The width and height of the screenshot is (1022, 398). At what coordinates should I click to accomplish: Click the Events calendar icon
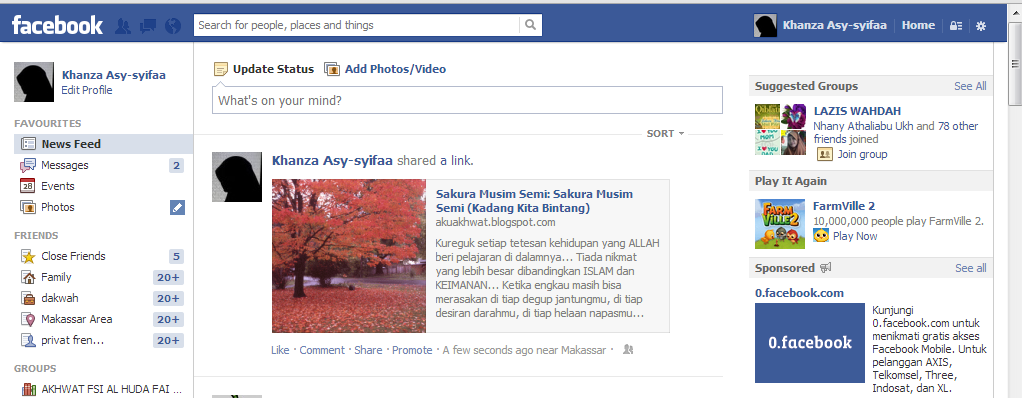click(28, 186)
